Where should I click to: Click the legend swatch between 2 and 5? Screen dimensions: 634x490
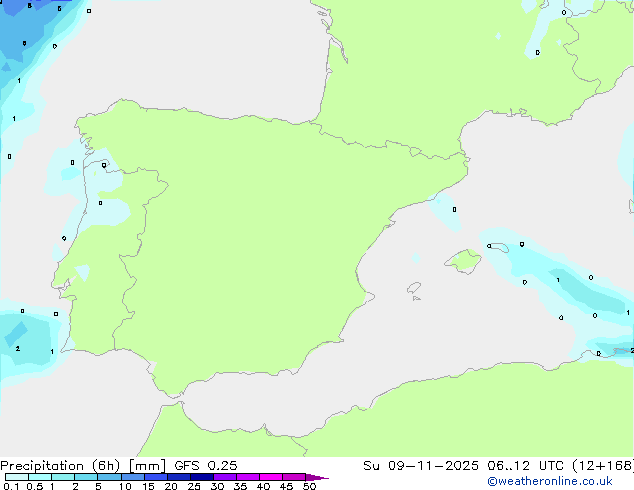click(x=86, y=477)
